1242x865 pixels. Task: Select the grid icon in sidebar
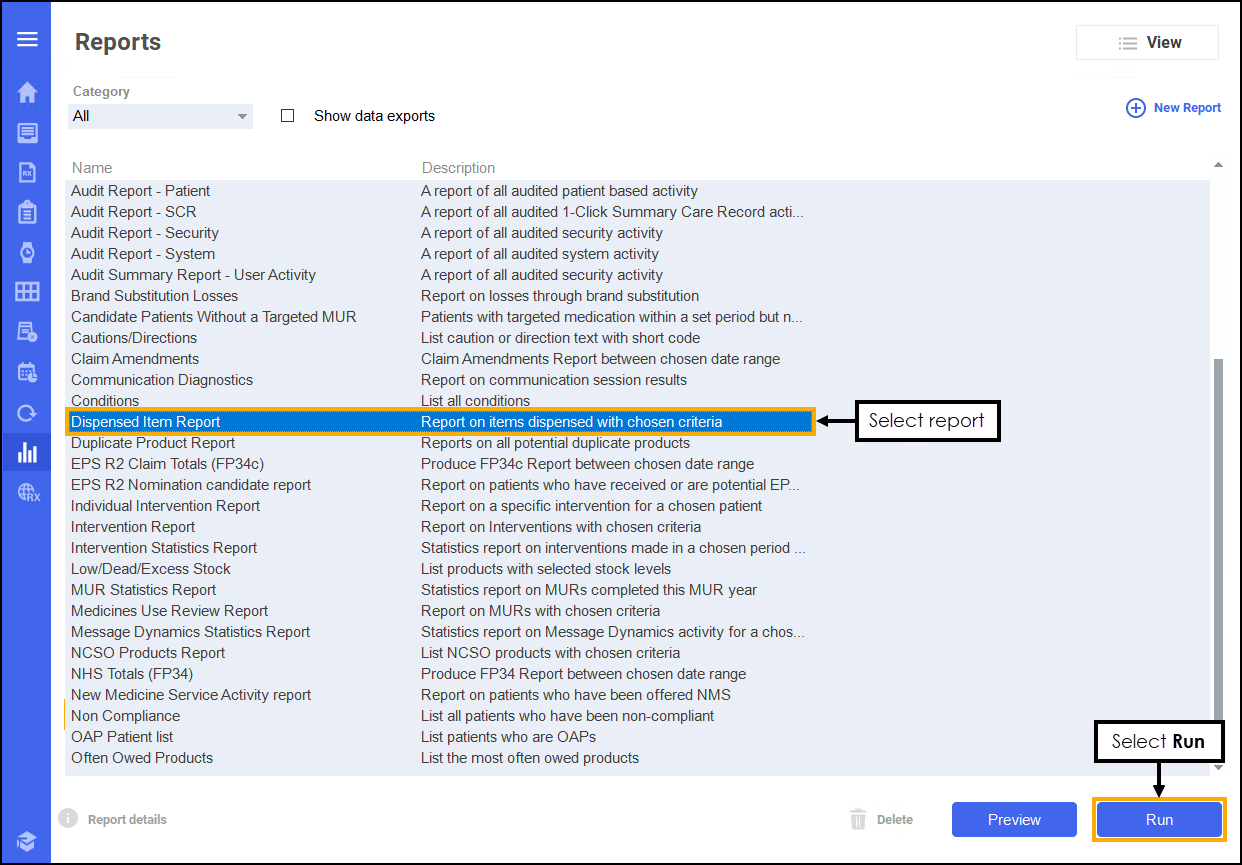(27, 292)
